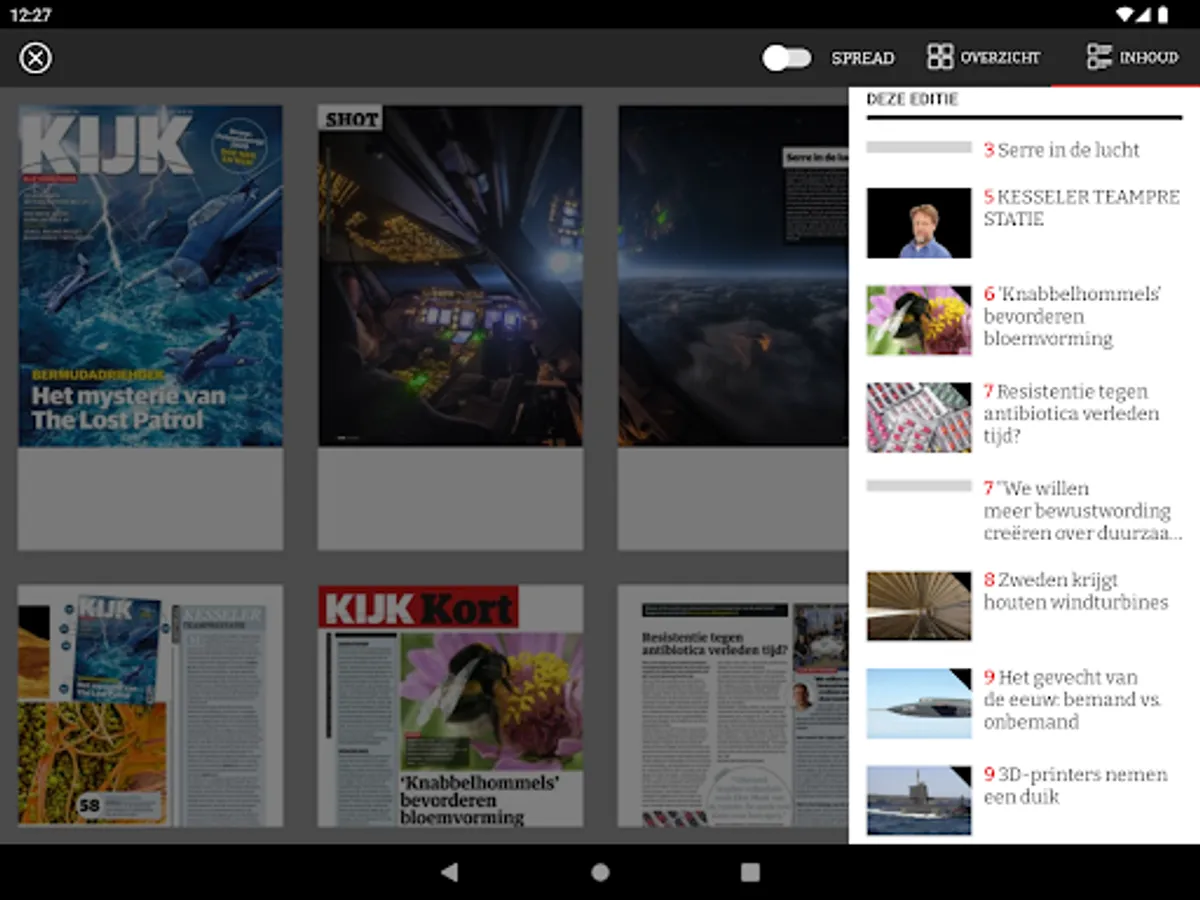Image resolution: width=1200 pixels, height=900 pixels.
Task: Open the Inhoud list icon
Action: click(x=1099, y=57)
